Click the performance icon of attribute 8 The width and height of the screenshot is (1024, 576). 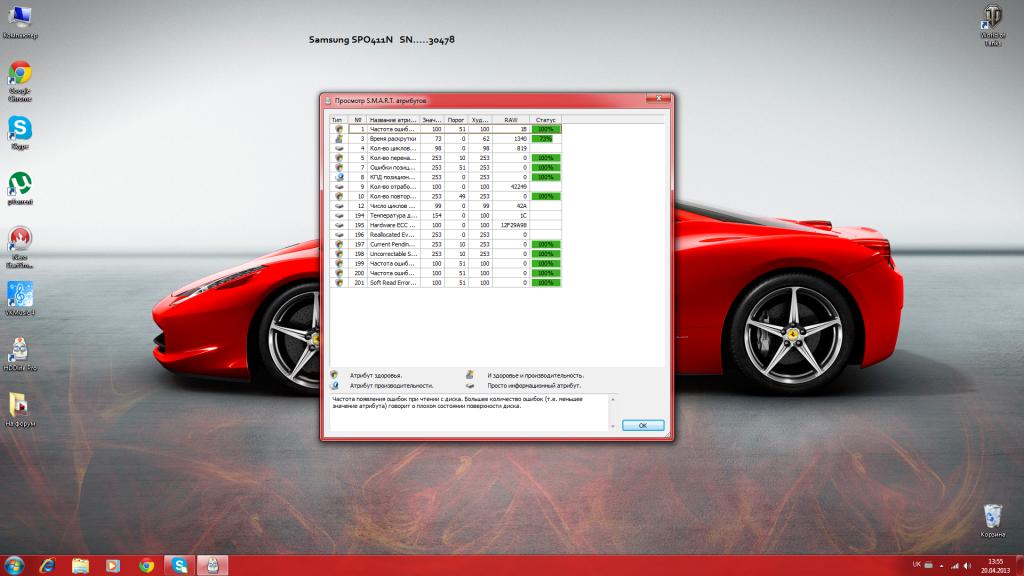click(x=339, y=177)
